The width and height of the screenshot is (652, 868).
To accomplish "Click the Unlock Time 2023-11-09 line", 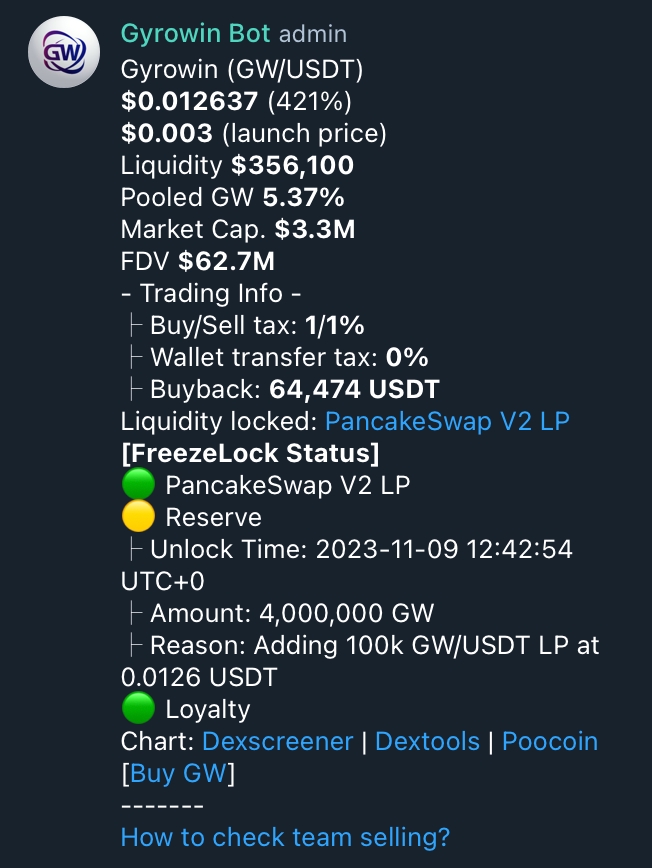I will pyautogui.click(x=360, y=549).
